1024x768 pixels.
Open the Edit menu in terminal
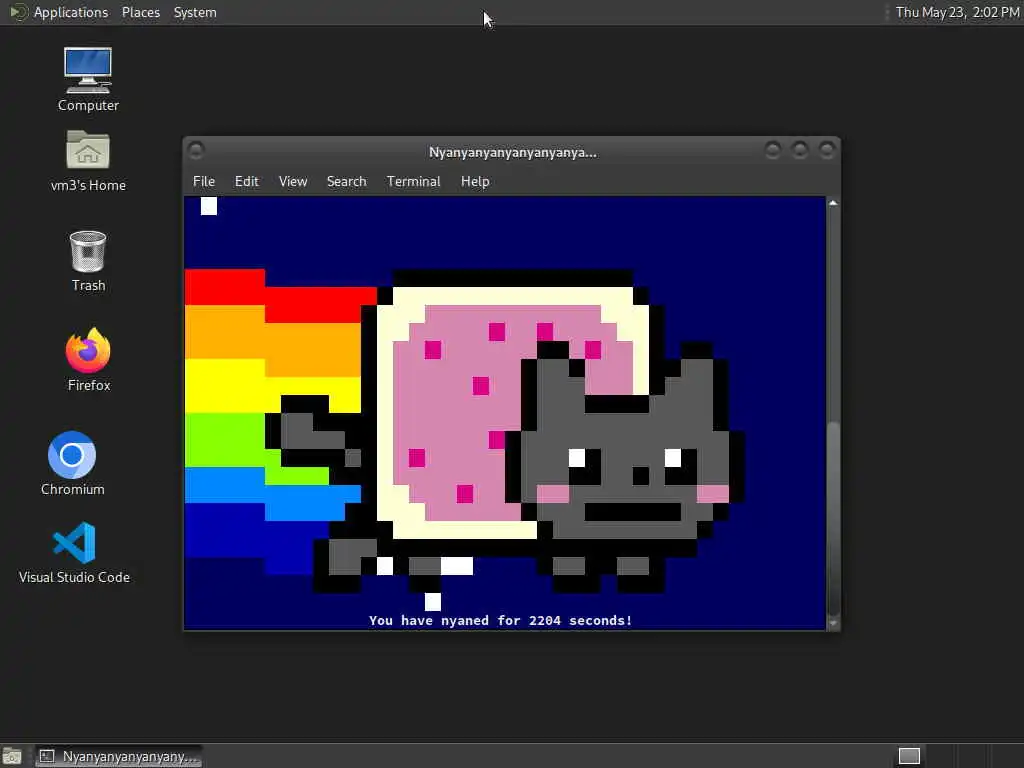247,182
